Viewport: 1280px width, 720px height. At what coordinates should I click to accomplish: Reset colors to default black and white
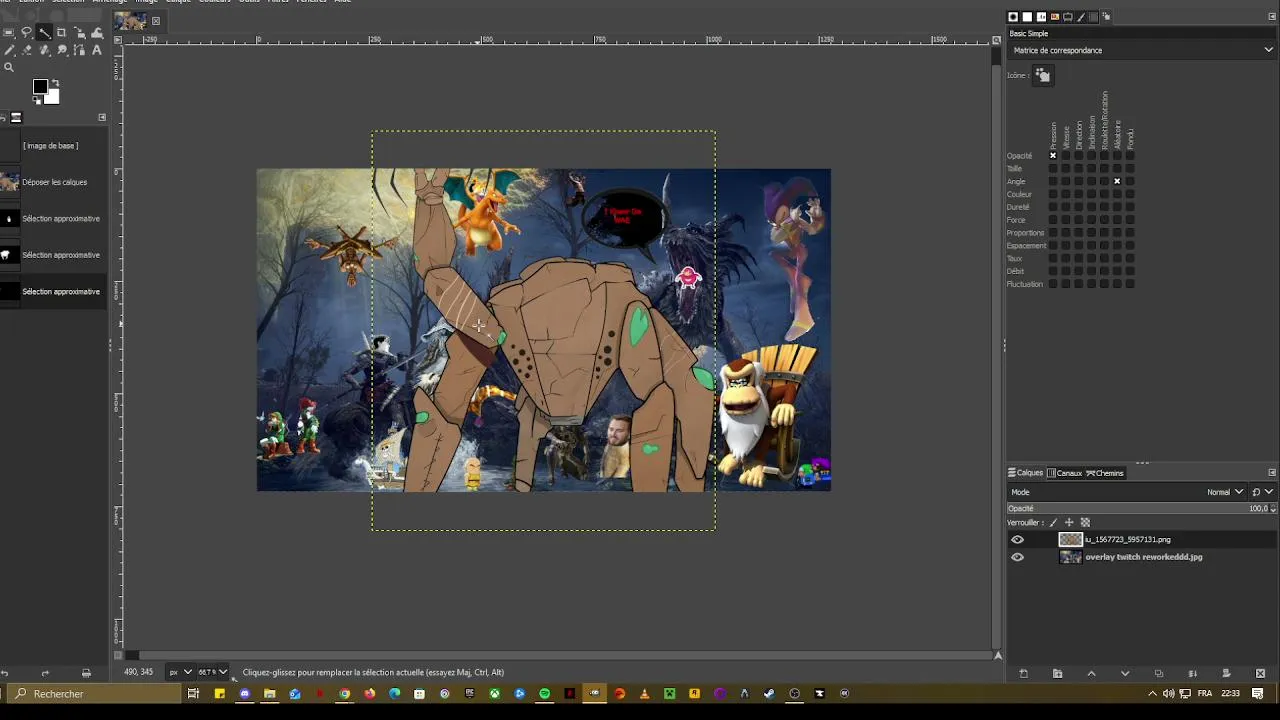(x=36, y=100)
